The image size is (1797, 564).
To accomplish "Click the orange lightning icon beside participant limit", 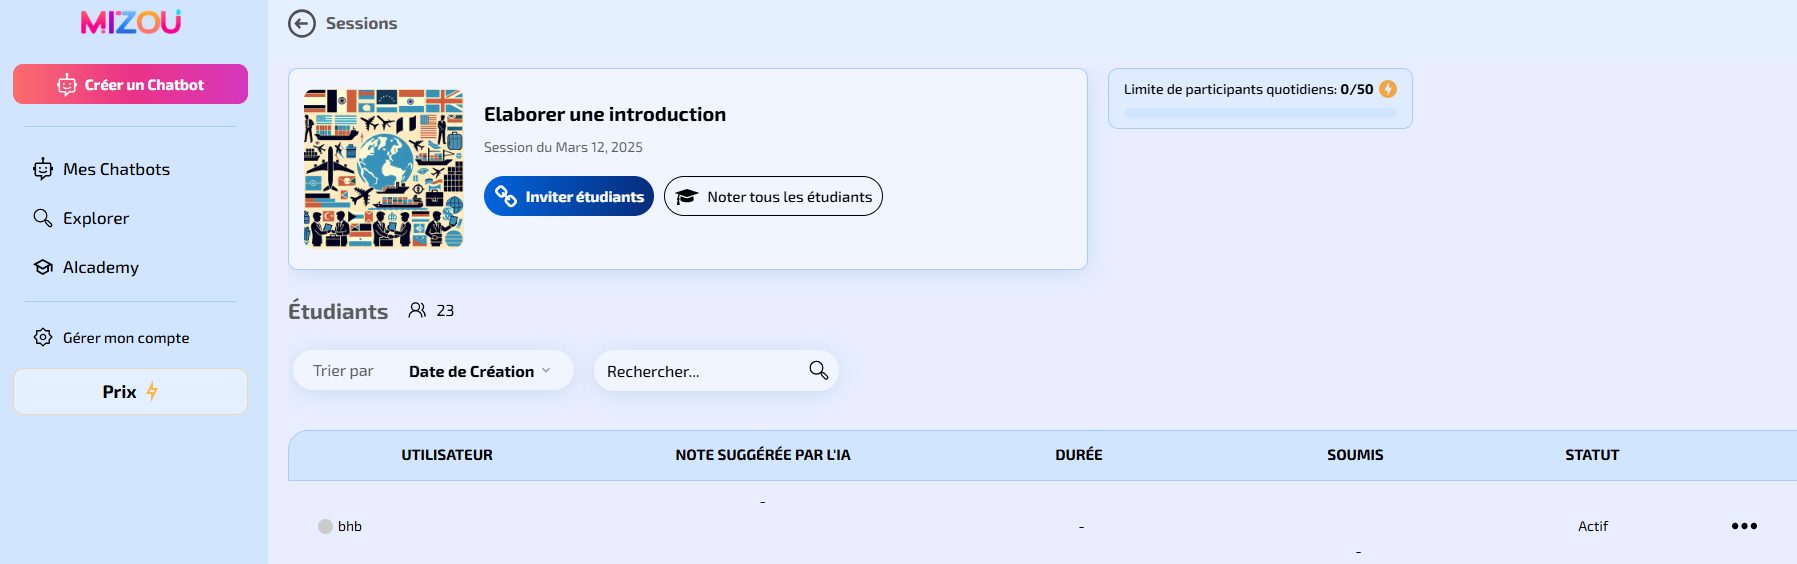I will coord(1388,89).
